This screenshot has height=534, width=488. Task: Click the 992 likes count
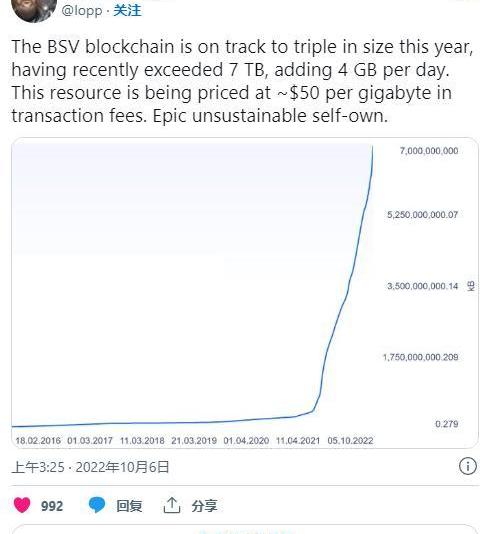tap(52, 506)
